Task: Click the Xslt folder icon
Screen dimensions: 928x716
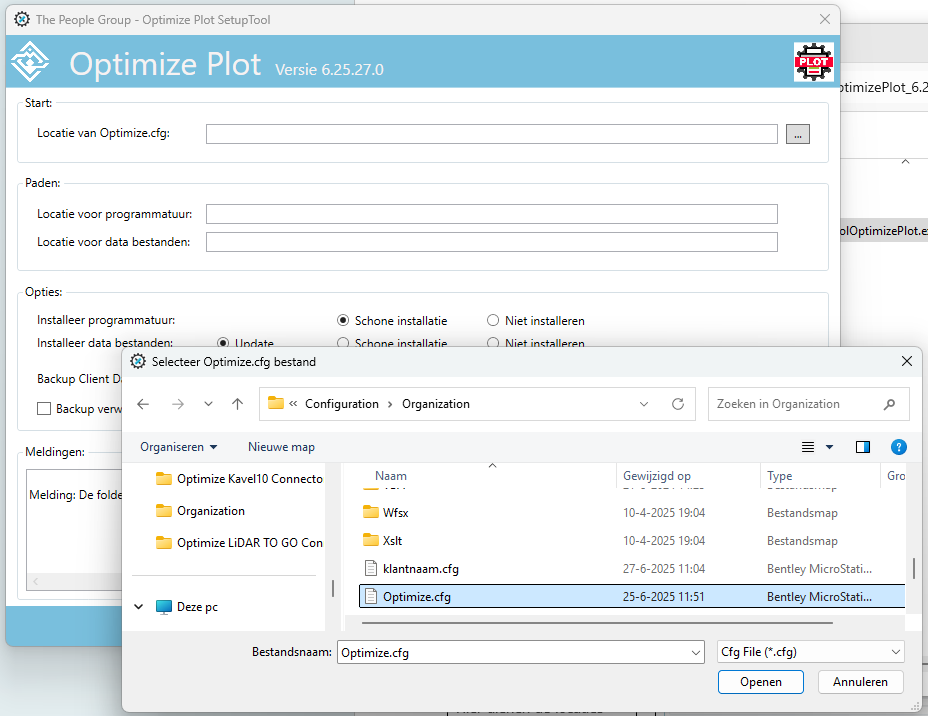Action: (x=370, y=540)
